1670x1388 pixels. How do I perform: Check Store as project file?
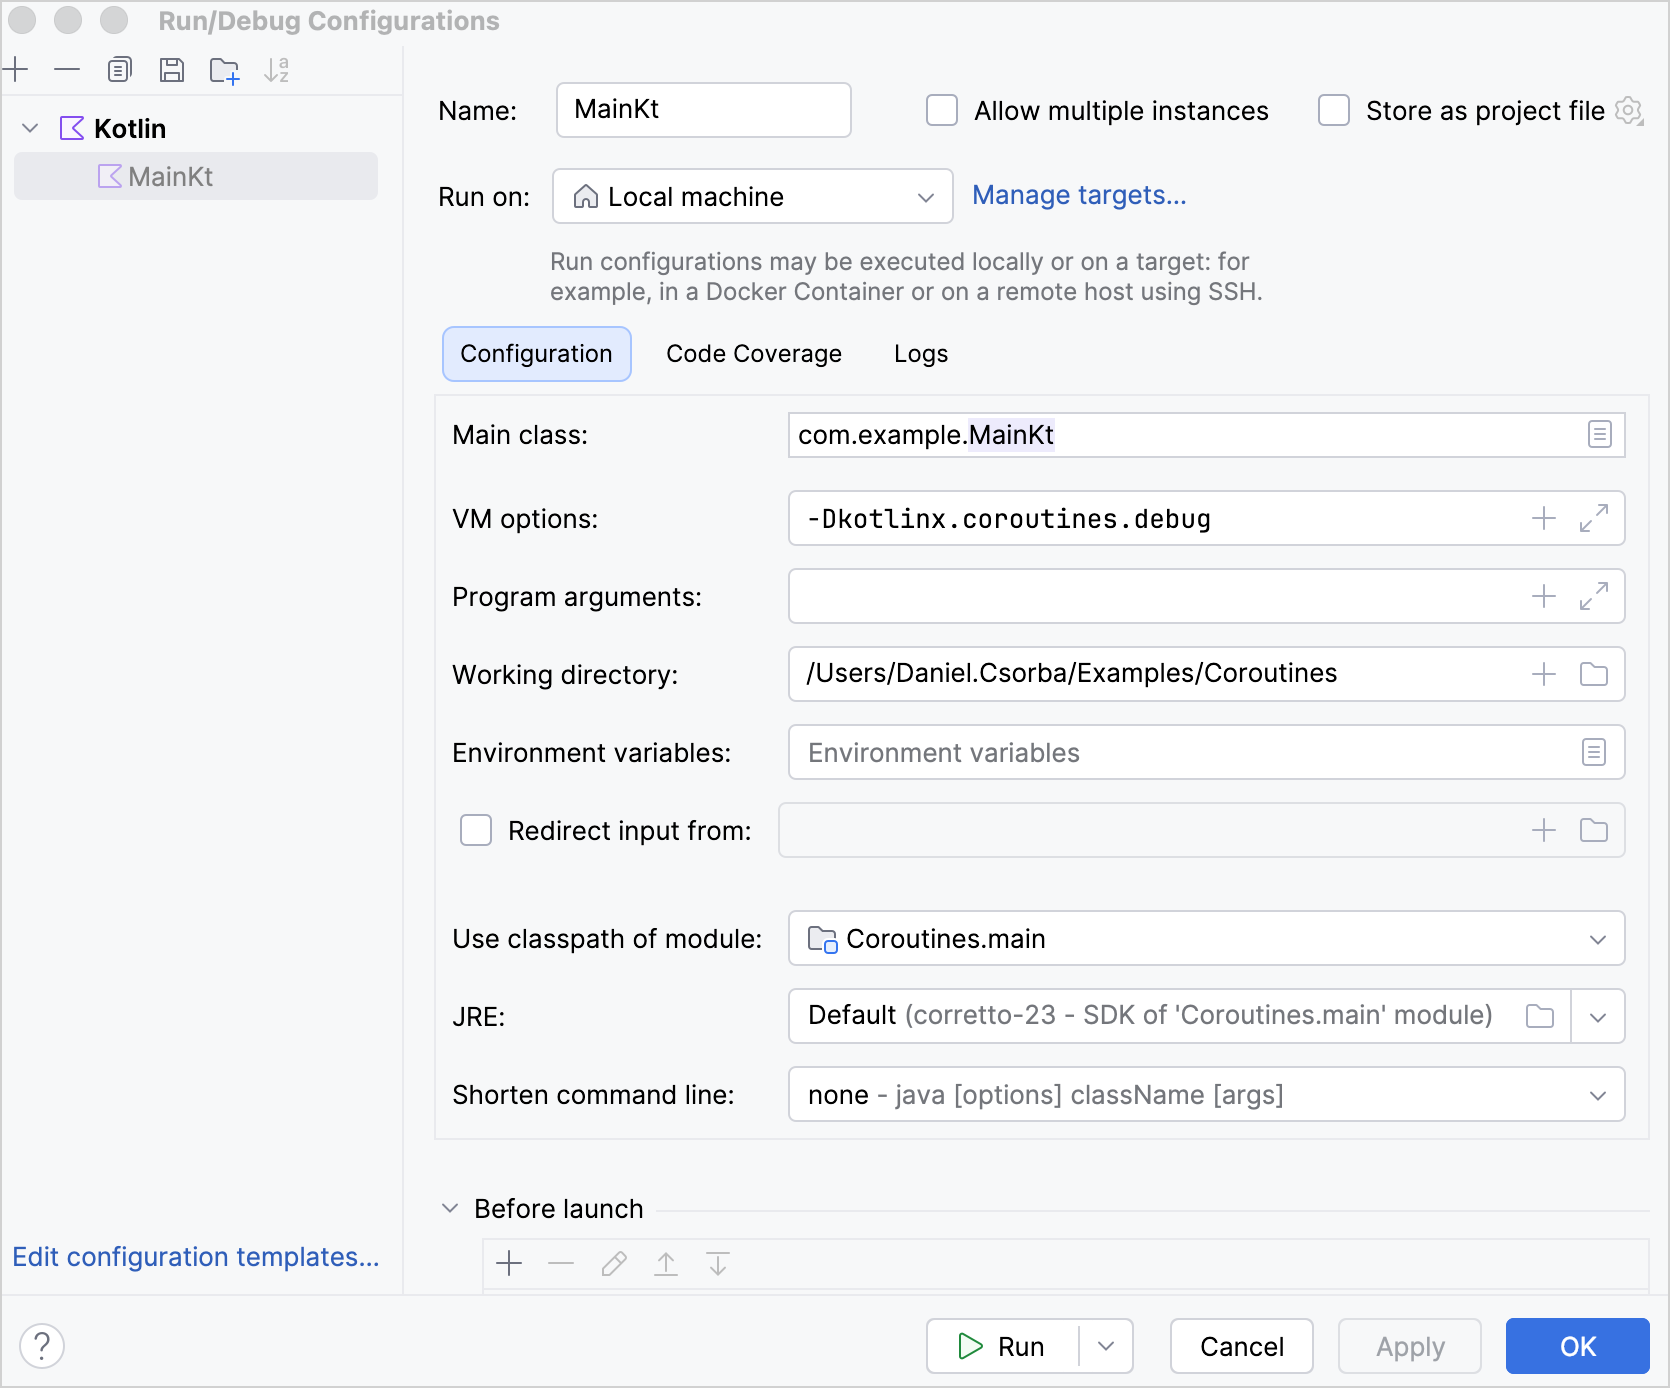click(x=1334, y=110)
